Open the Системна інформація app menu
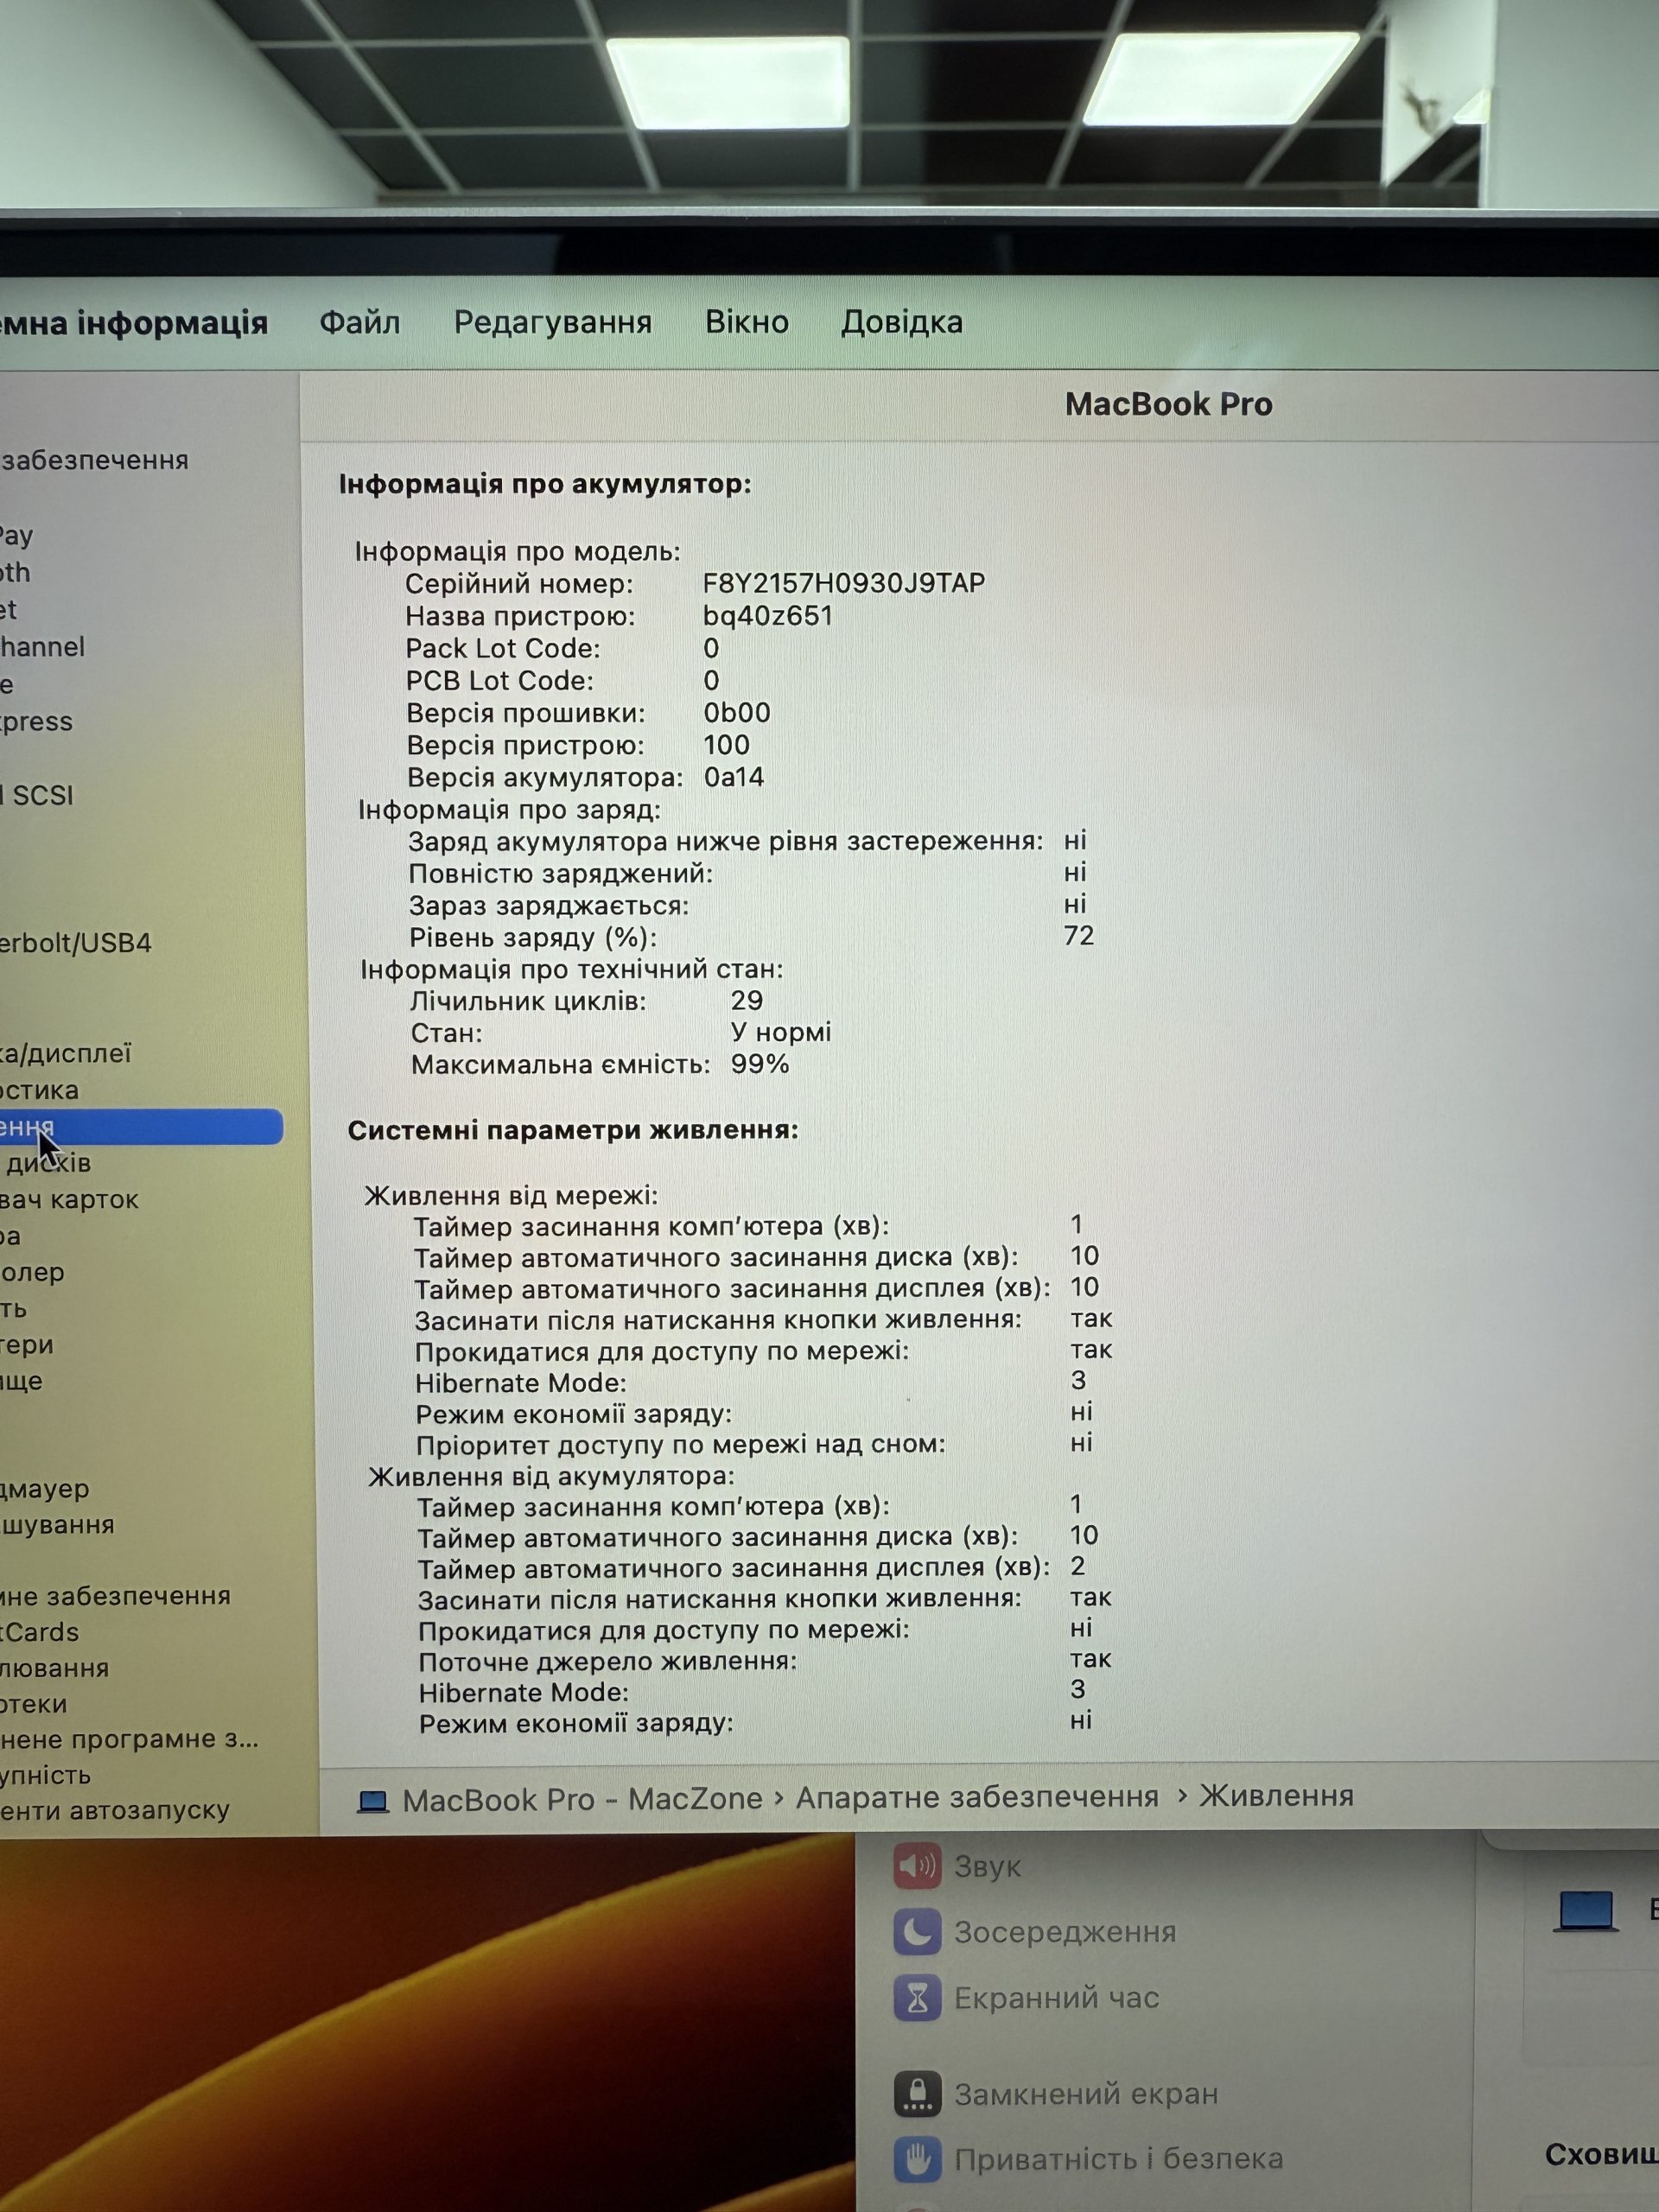1659x2212 pixels. 134,323
